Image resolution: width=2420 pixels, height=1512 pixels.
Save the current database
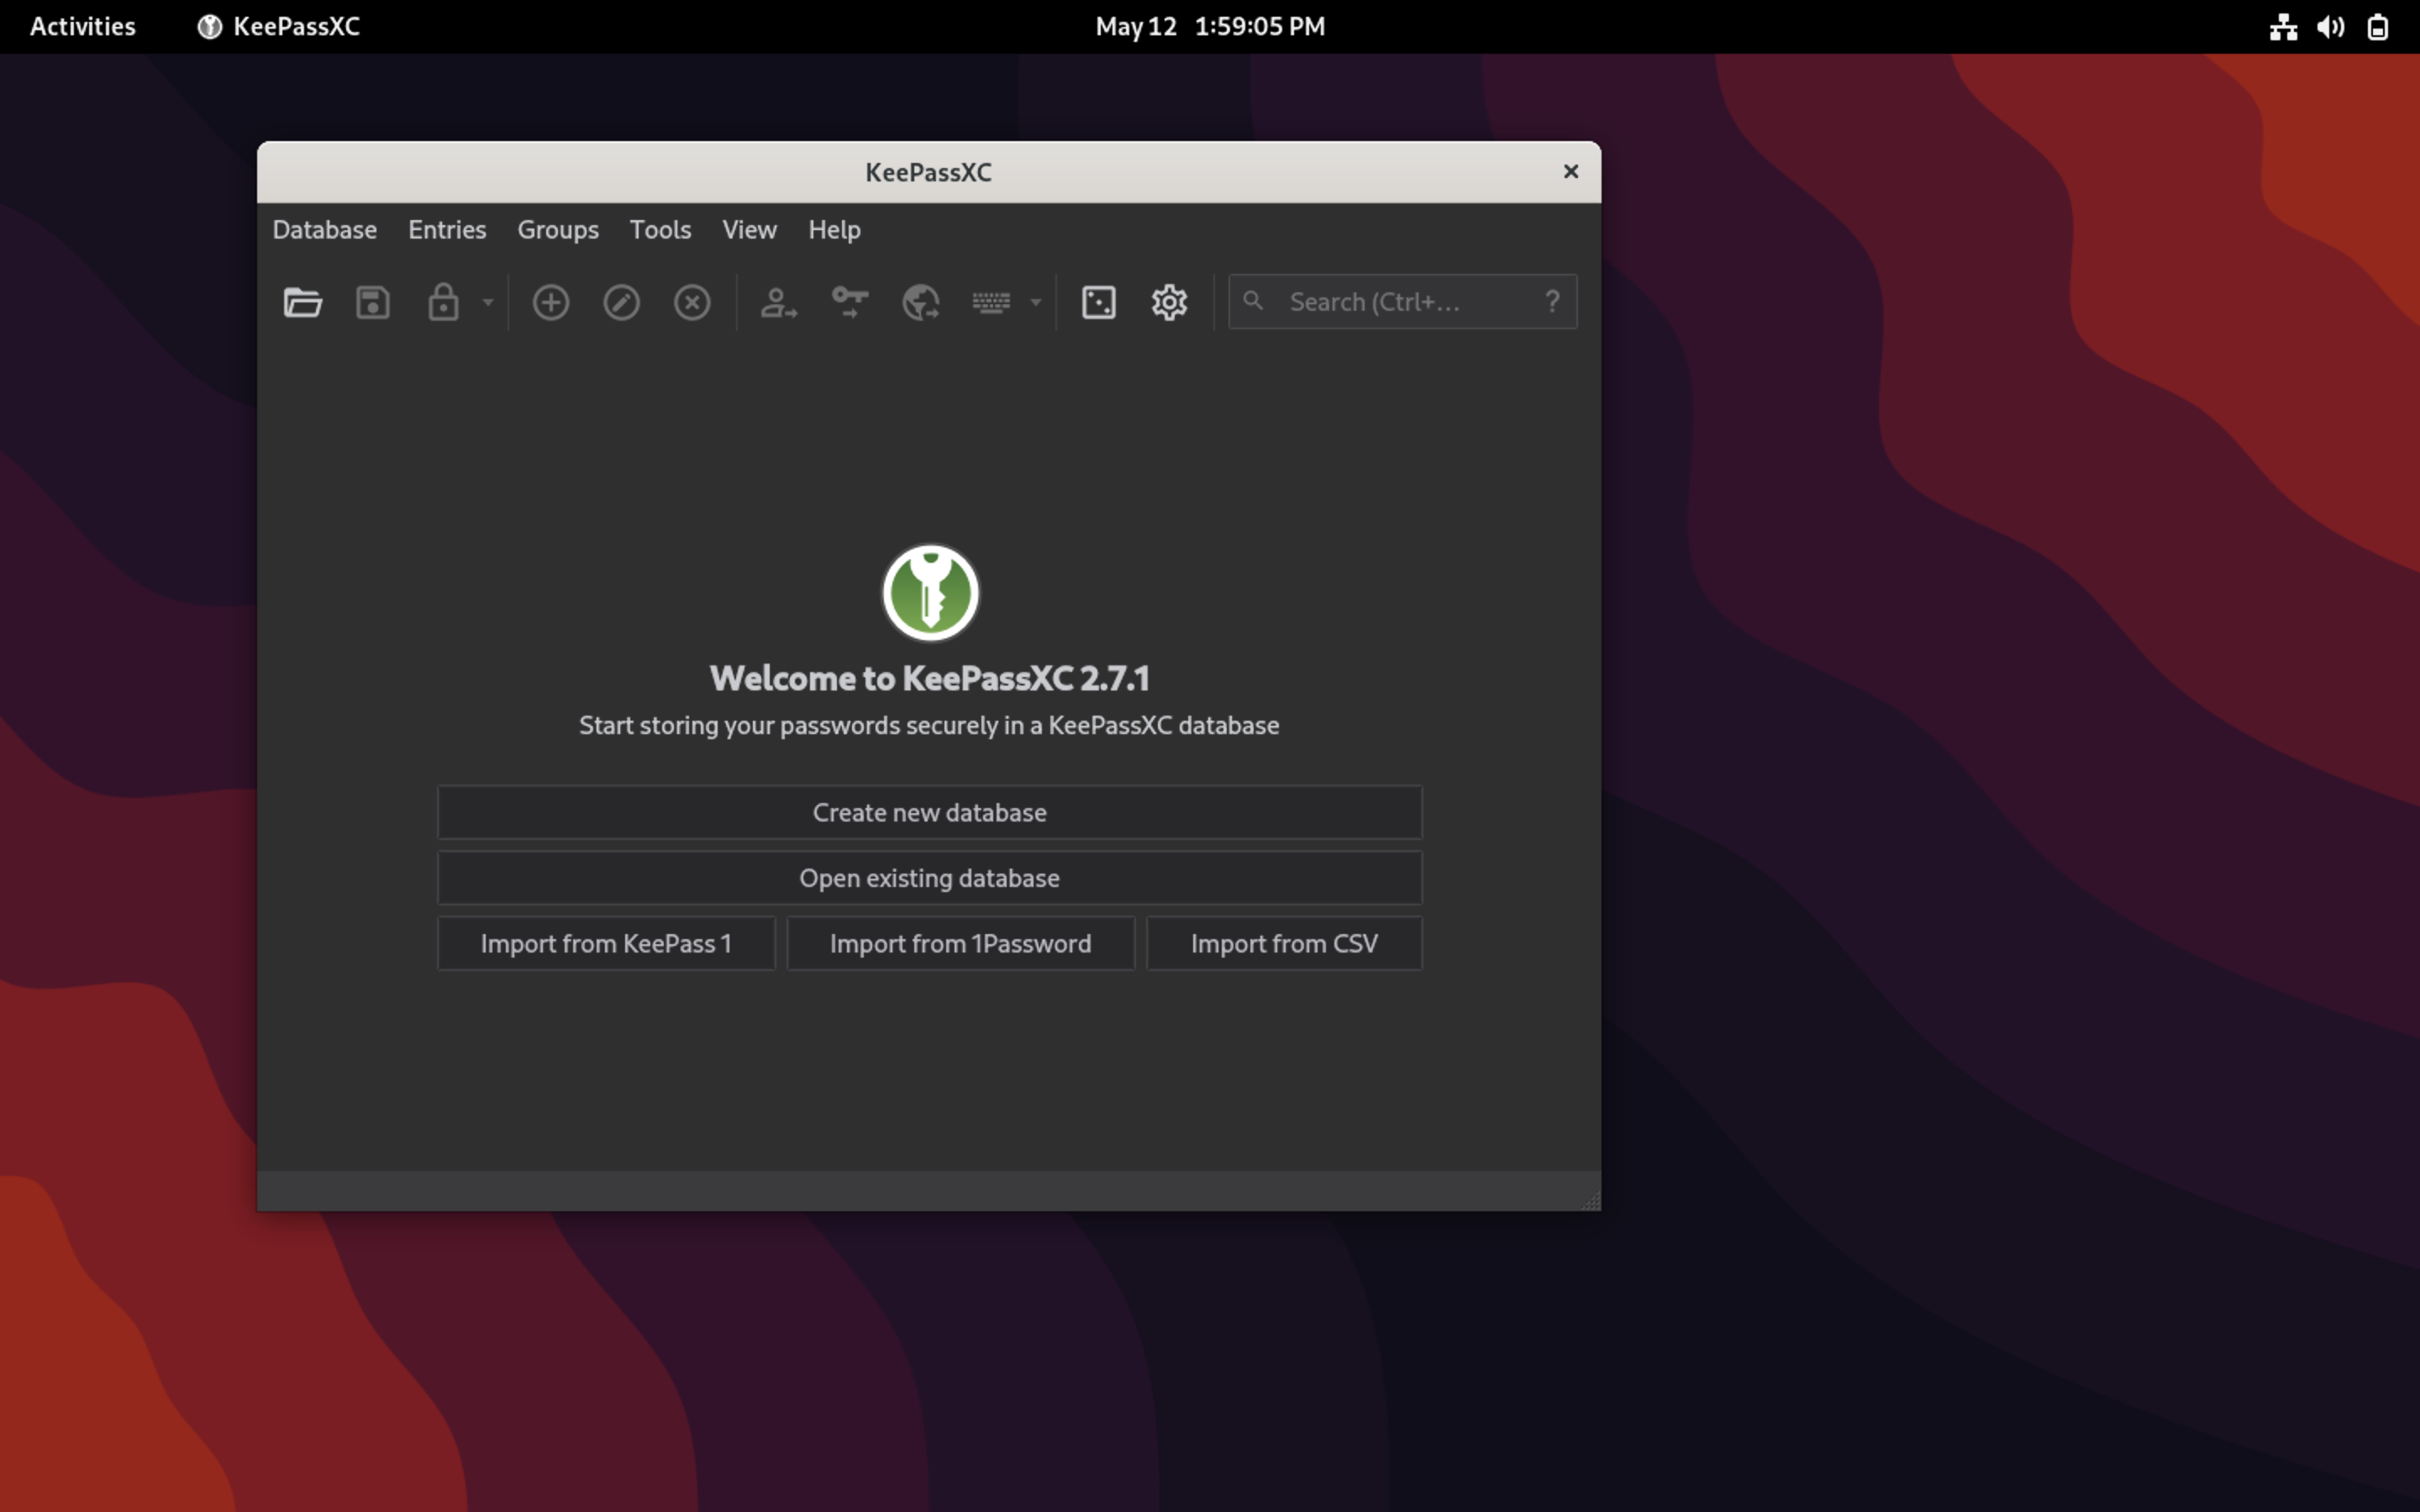372,302
